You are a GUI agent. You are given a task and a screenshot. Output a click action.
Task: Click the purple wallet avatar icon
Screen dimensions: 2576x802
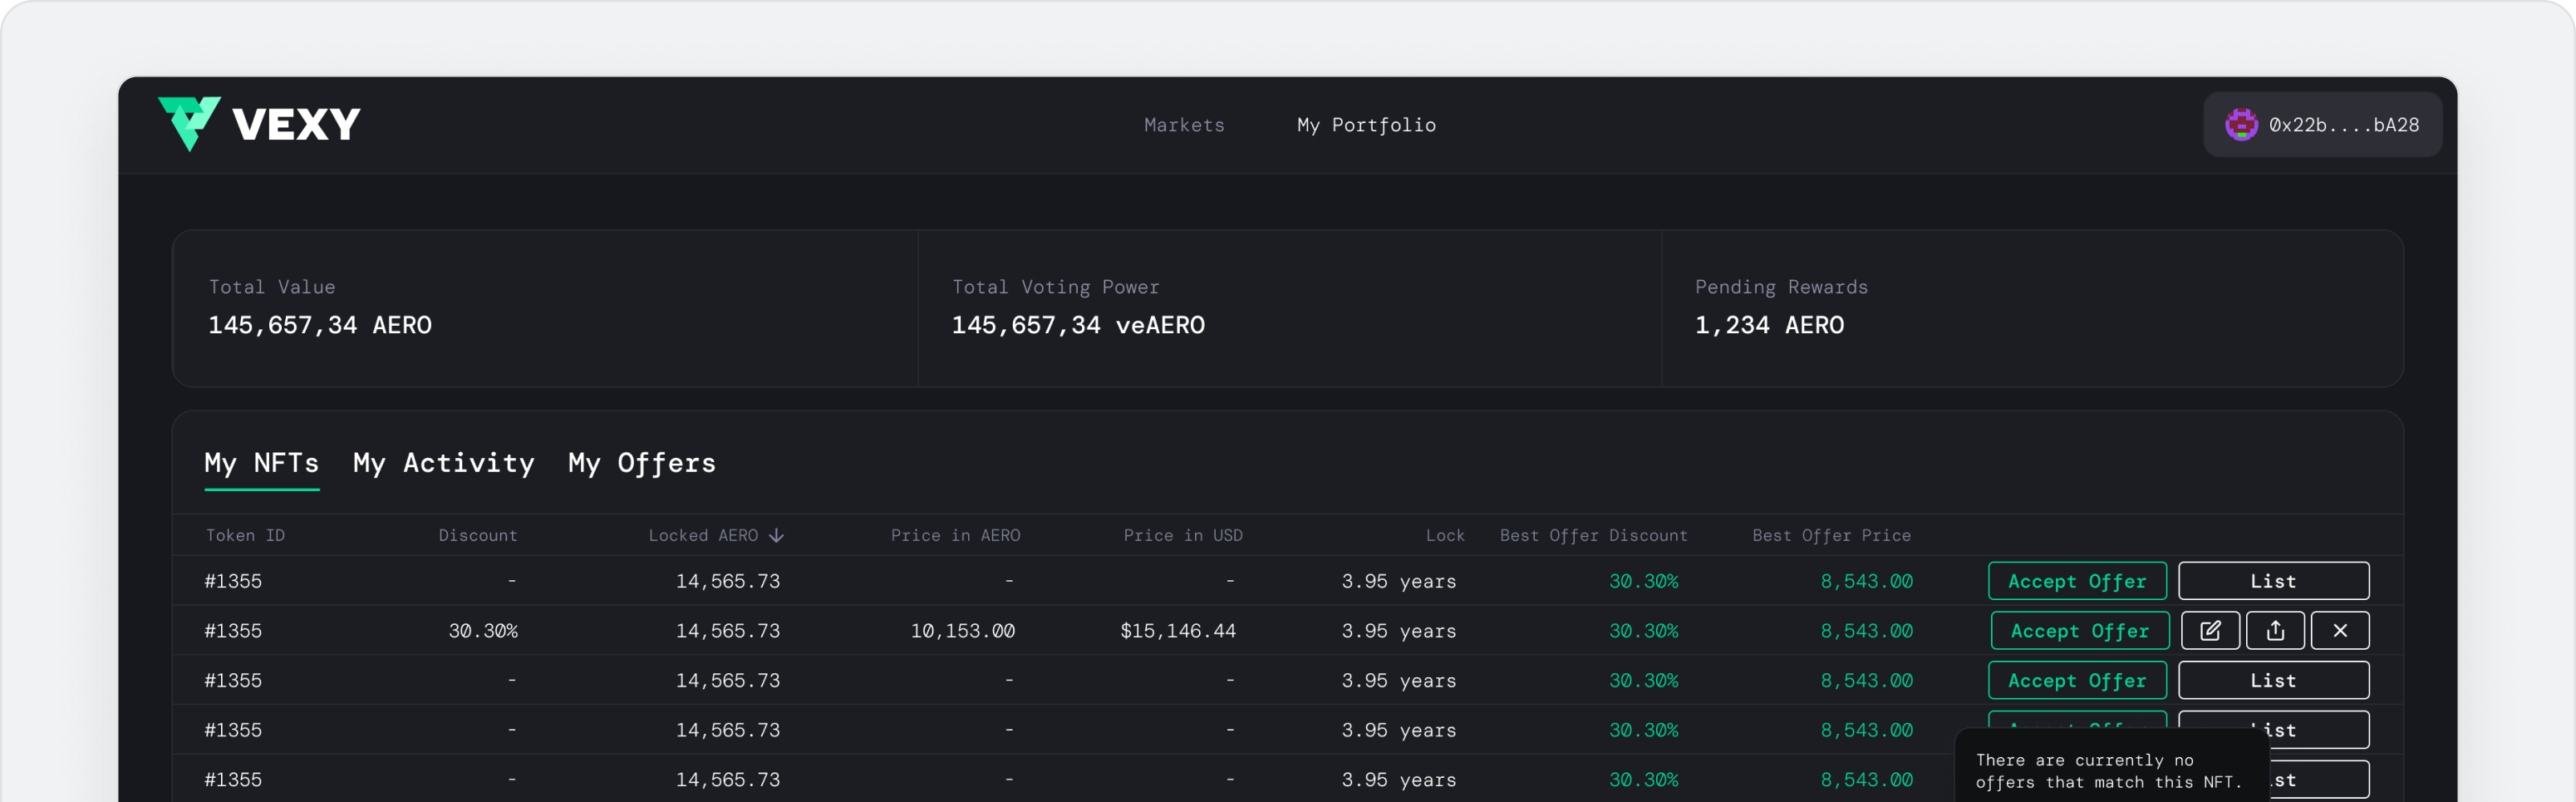(2241, 125)
